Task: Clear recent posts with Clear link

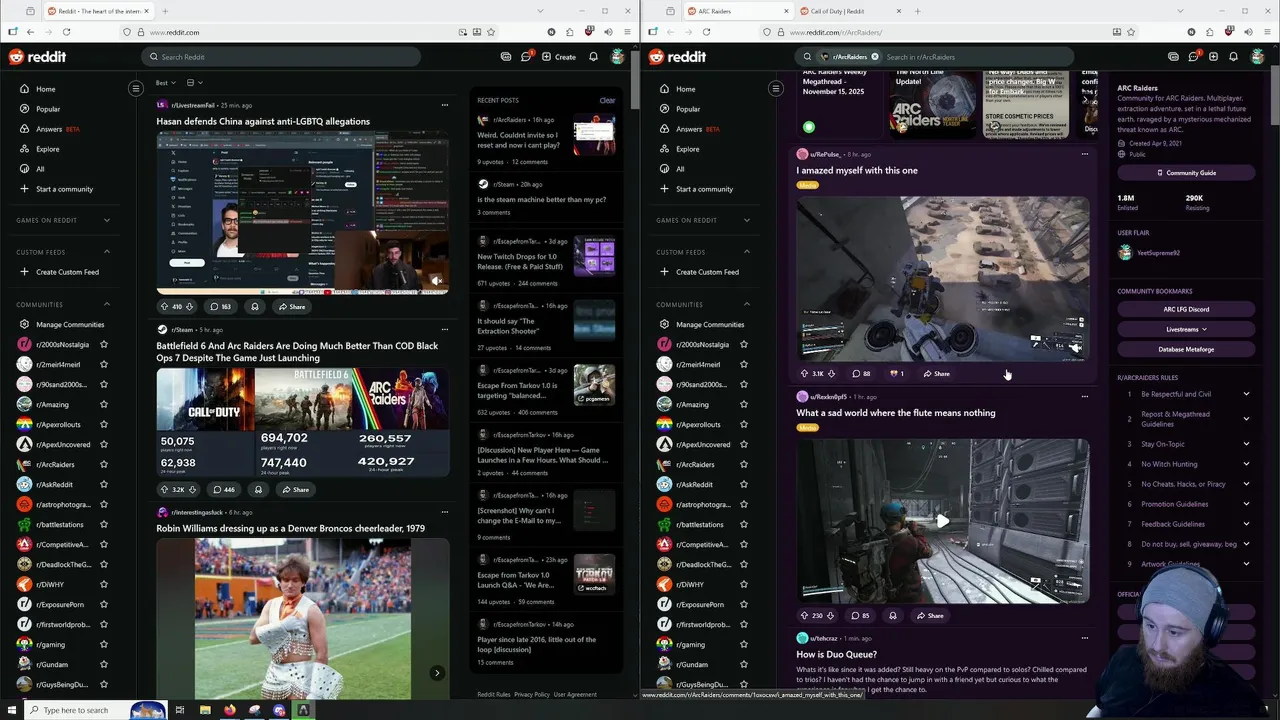Action: click(x=607, y=100)
